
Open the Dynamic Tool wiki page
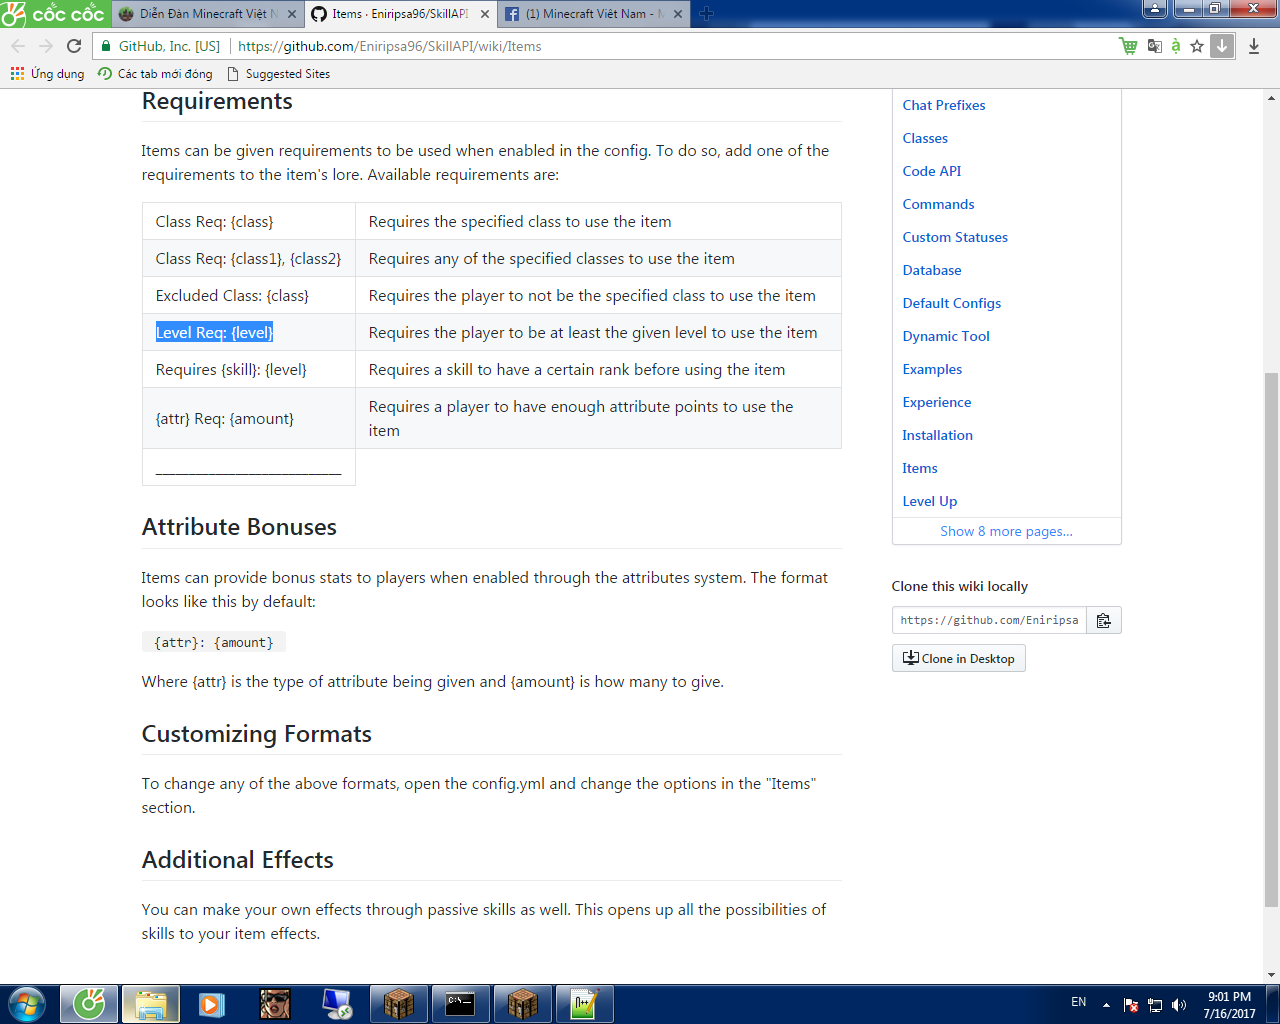(x=946, y=336)
